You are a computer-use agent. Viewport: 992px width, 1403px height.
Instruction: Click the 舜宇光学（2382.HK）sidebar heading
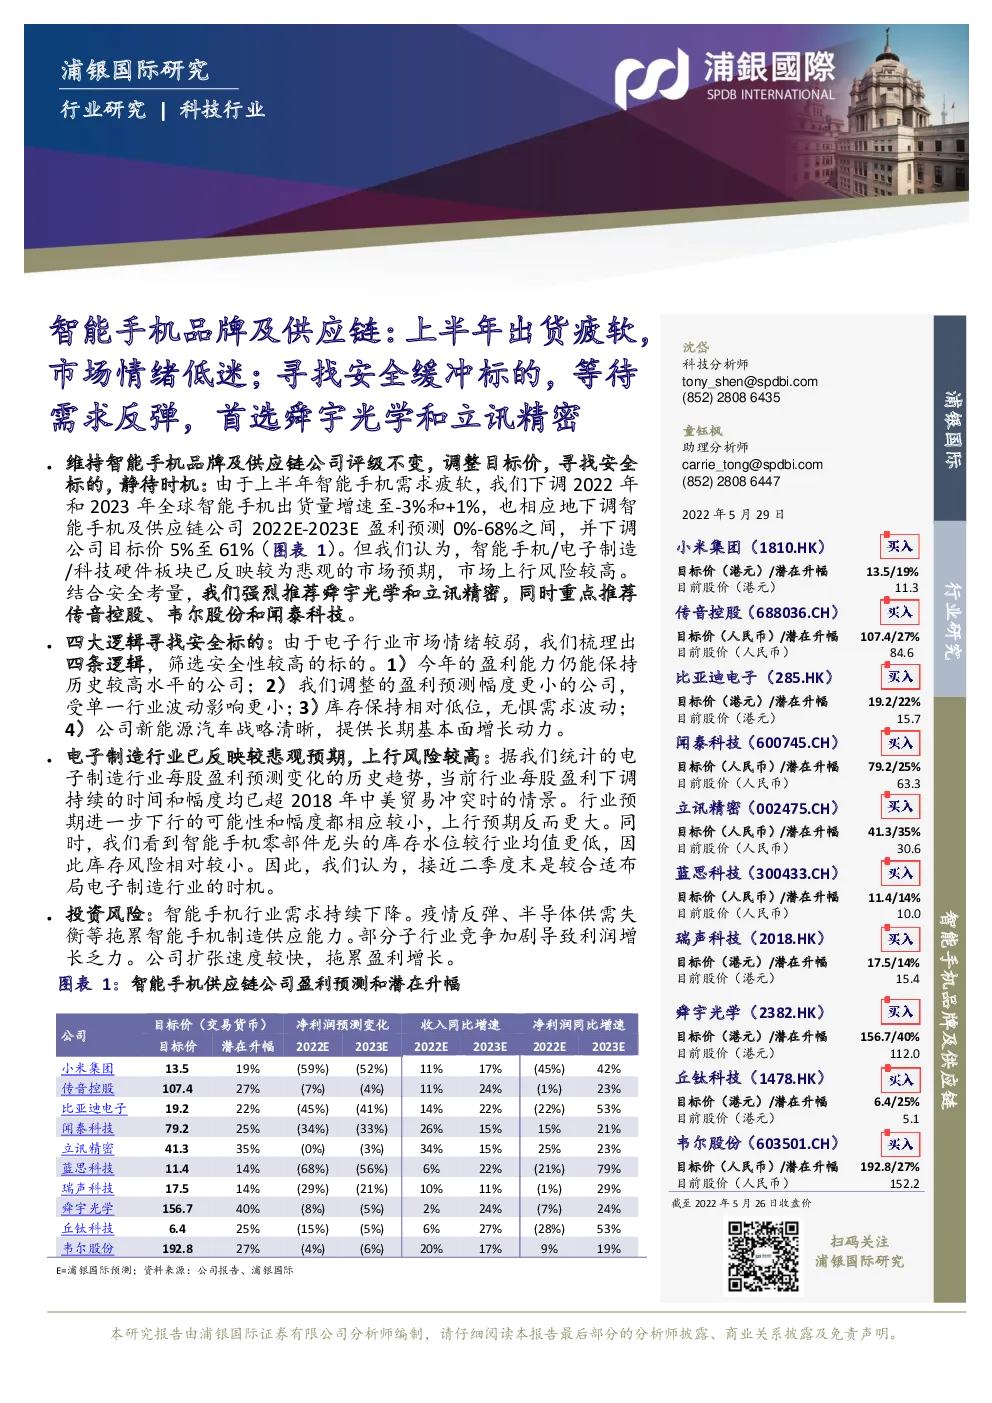pos(751,1013)
